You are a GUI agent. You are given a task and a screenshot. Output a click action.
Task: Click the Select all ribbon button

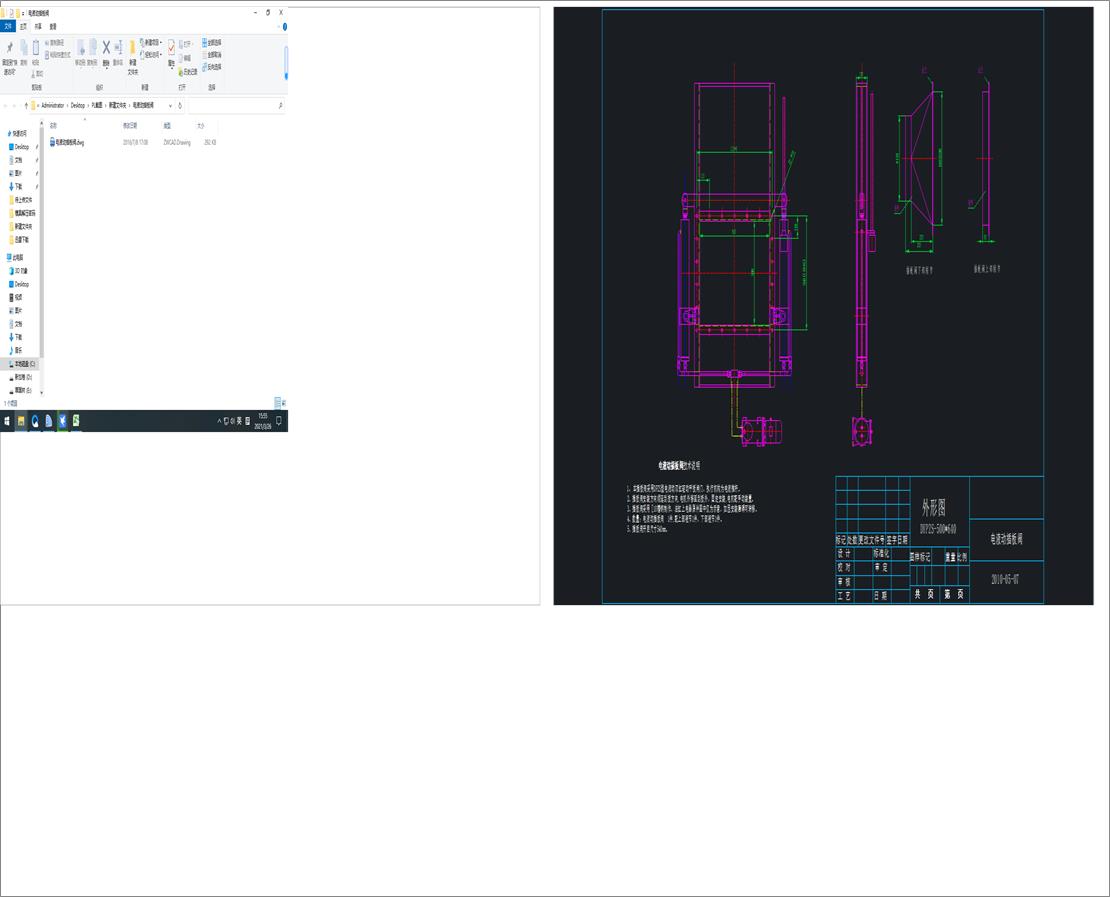pyautogui.click(x=212, y=43)
